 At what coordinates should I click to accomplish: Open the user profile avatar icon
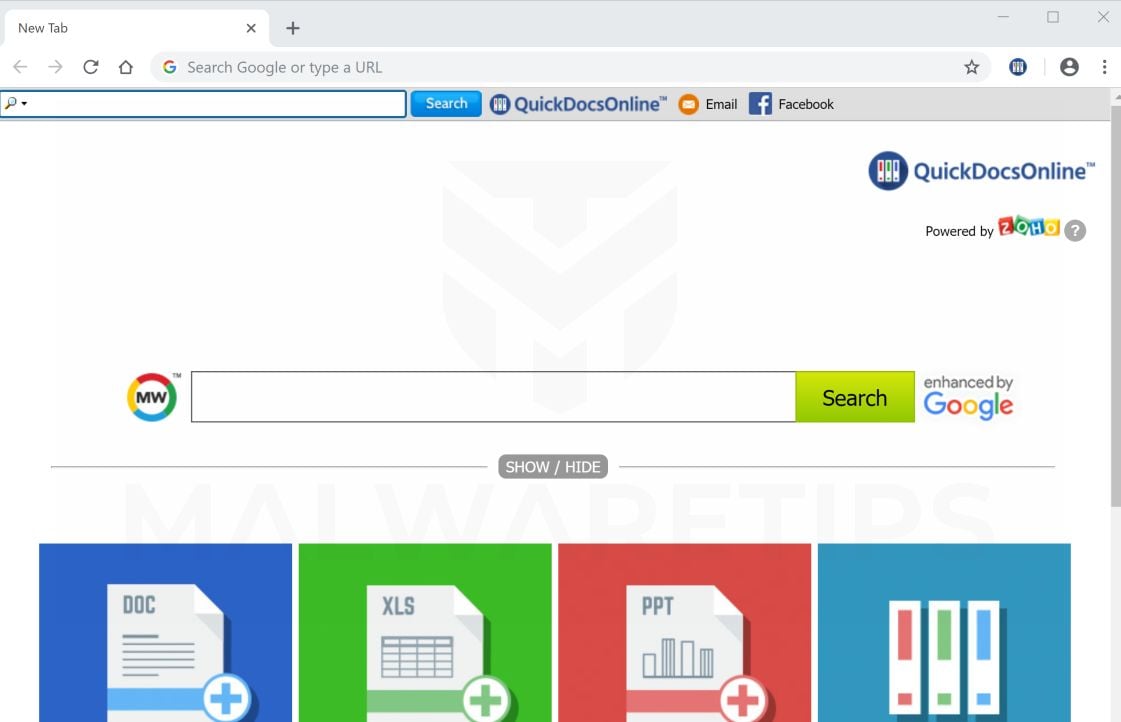1069,67
